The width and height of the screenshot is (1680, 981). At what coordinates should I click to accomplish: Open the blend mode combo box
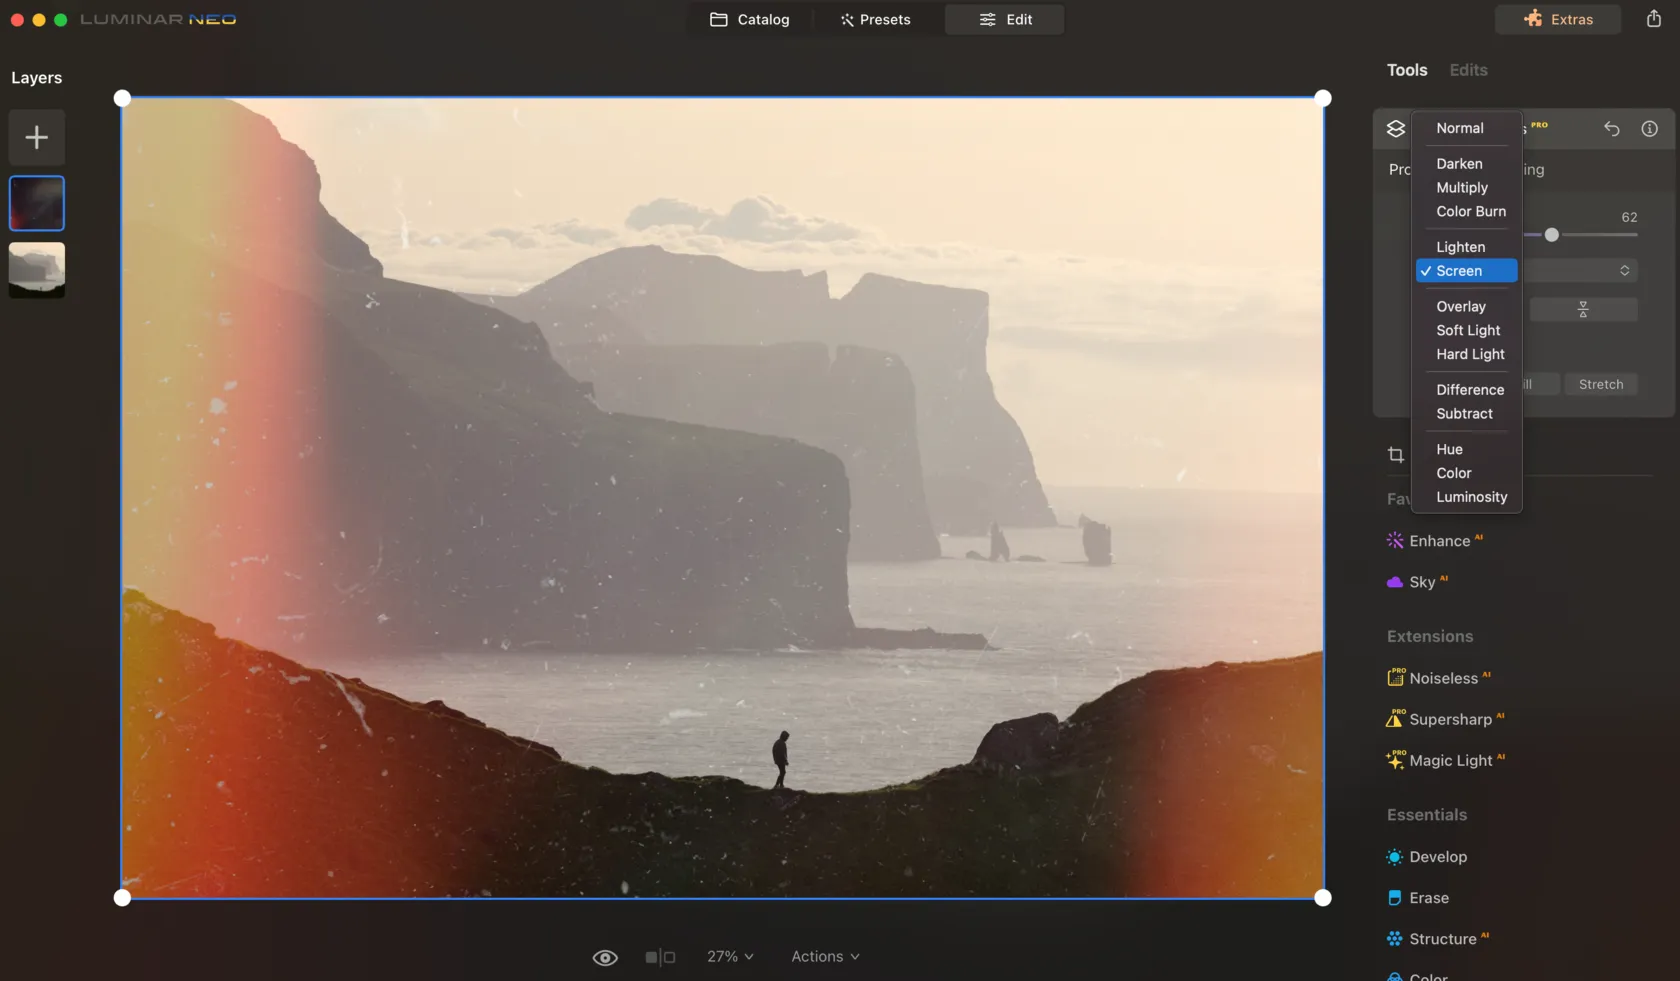click(1580, 271)
